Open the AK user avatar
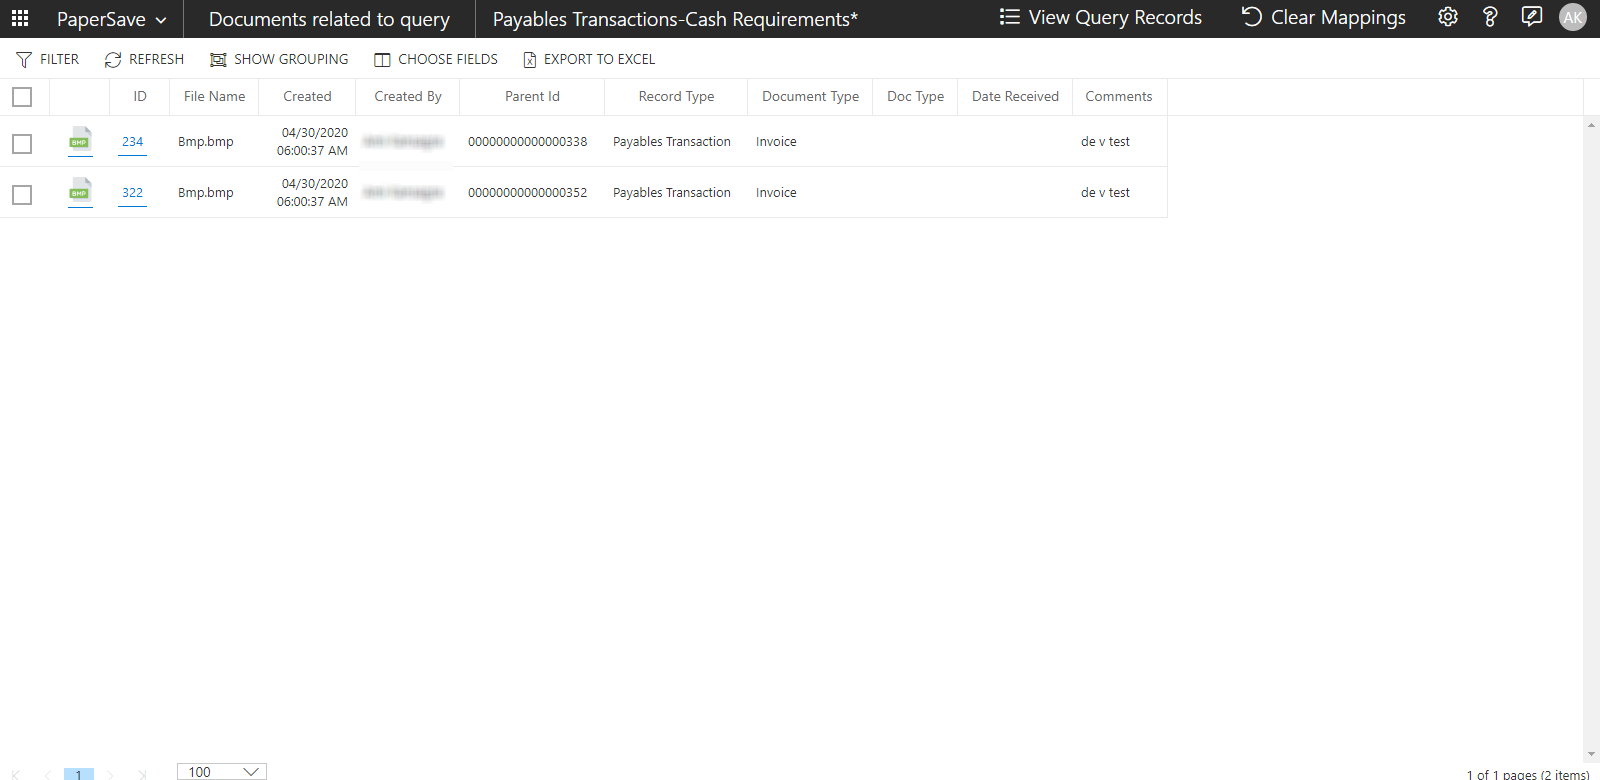The height and width of the screenshot is (780, 1600). 1572,17
